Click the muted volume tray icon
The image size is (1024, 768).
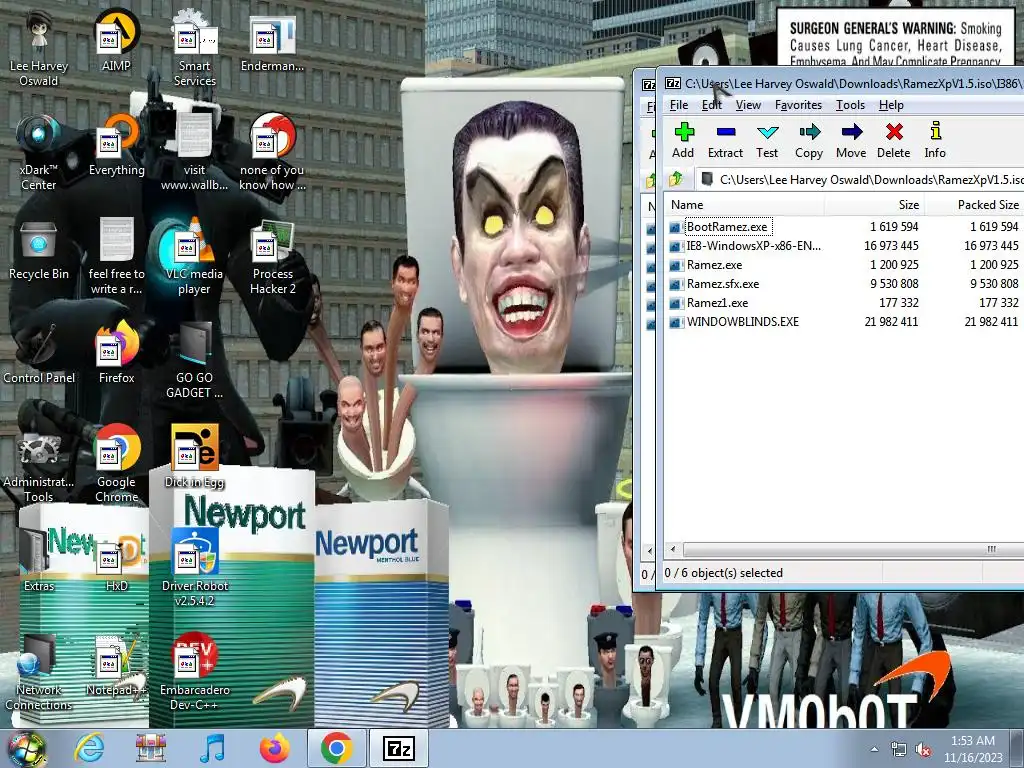[923, 750]
